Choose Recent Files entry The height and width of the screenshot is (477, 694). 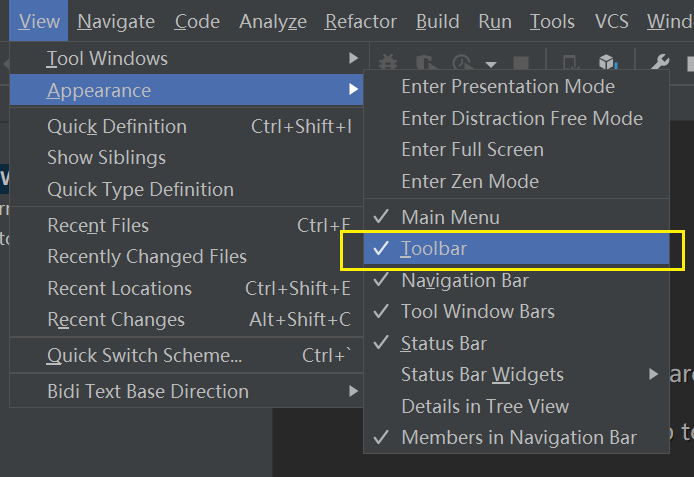[98, 225]
